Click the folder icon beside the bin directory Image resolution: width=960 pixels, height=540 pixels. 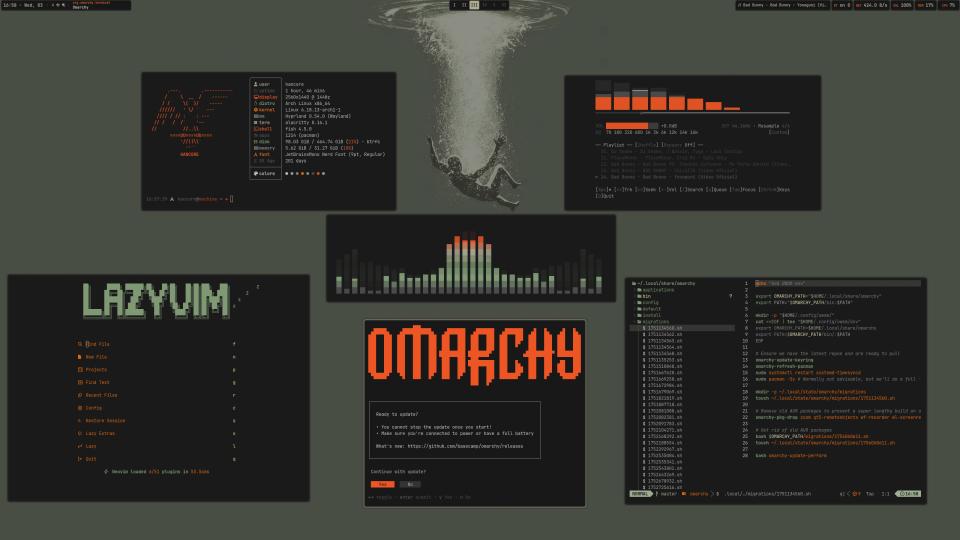(638, 297)
